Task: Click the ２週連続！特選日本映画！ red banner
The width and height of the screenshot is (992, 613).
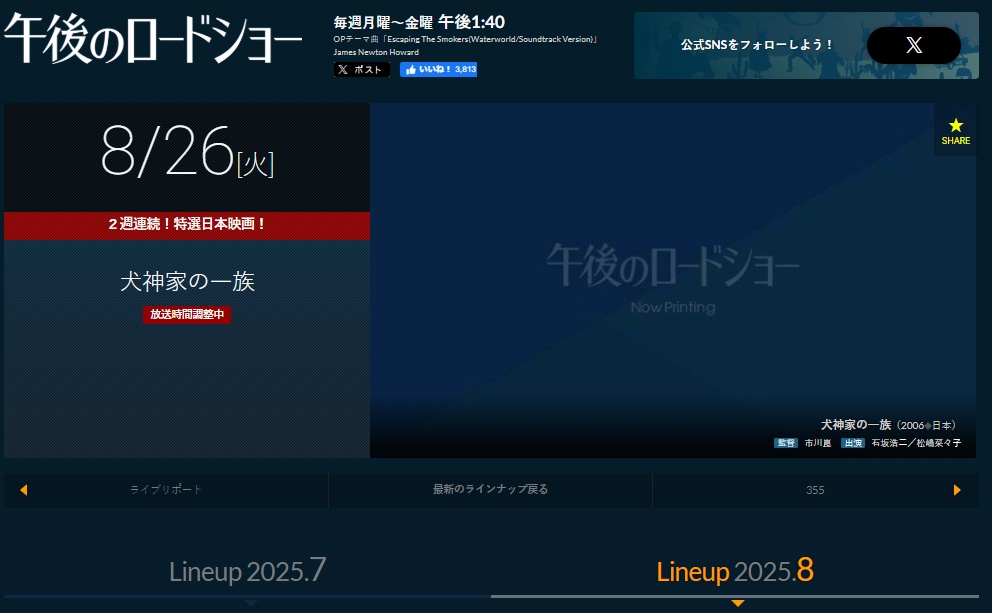Action: pos(187,224)
